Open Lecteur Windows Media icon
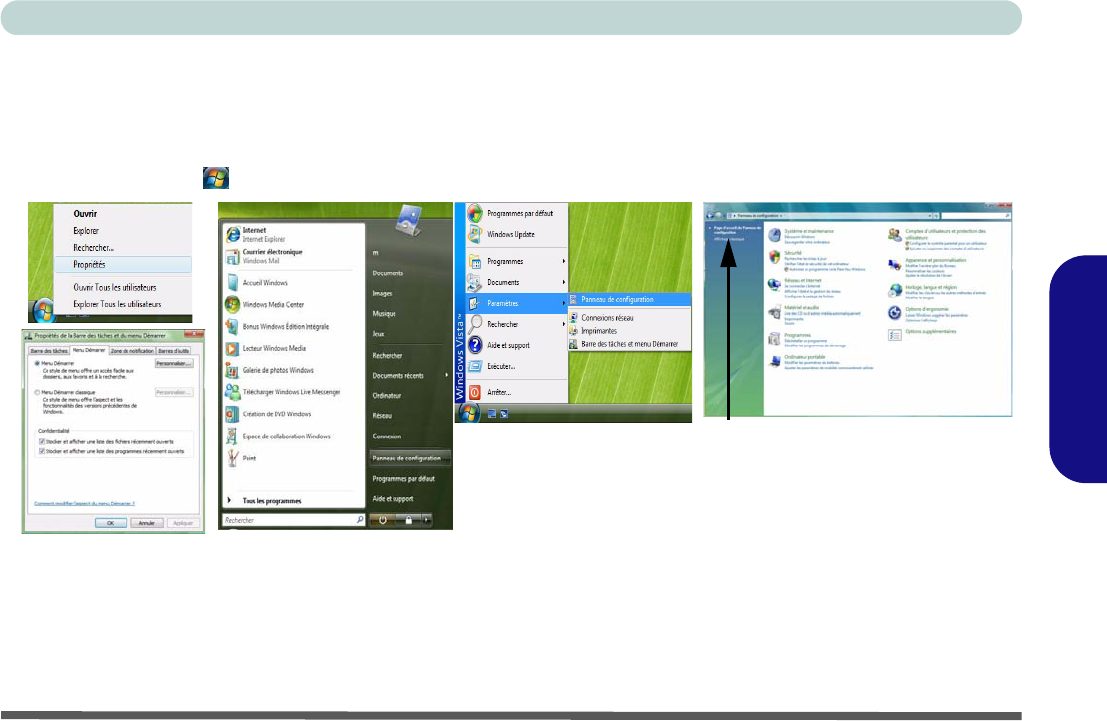The height and width of the screenshot is (721, 1107). pyautogui.click(x=233, y=348)
